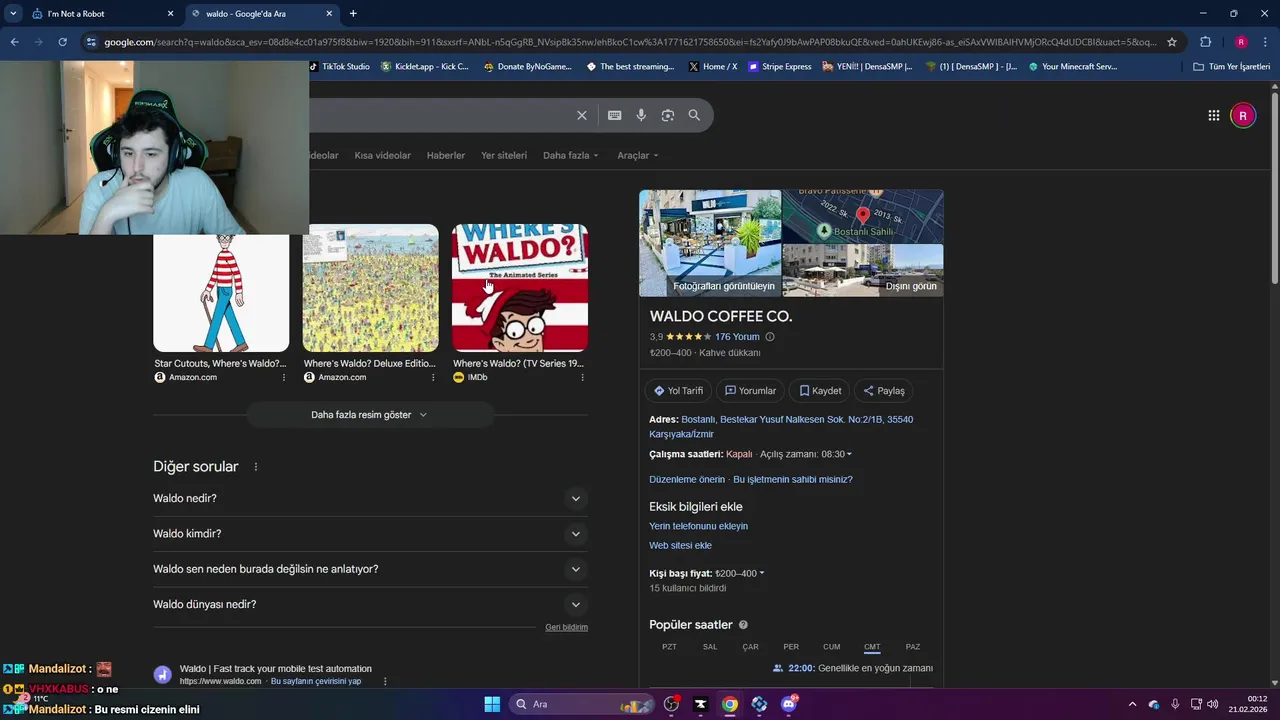Click Bu sayfanın çevirisini yap link
Image resolution: width=1280 pixels, height=720 pixels.
click(x=316, y=682)
